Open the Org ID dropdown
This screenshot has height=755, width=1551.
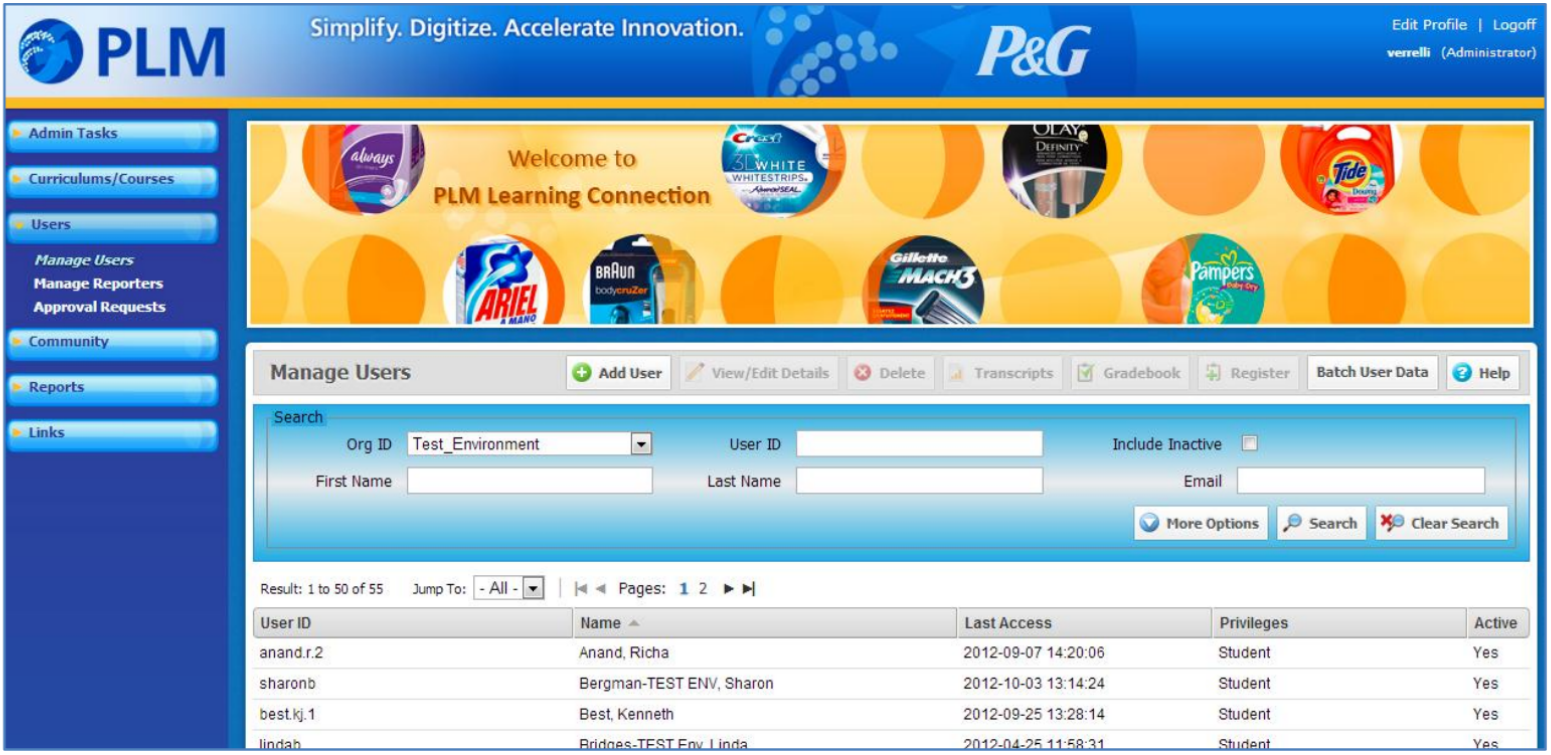tap(641, 444)
